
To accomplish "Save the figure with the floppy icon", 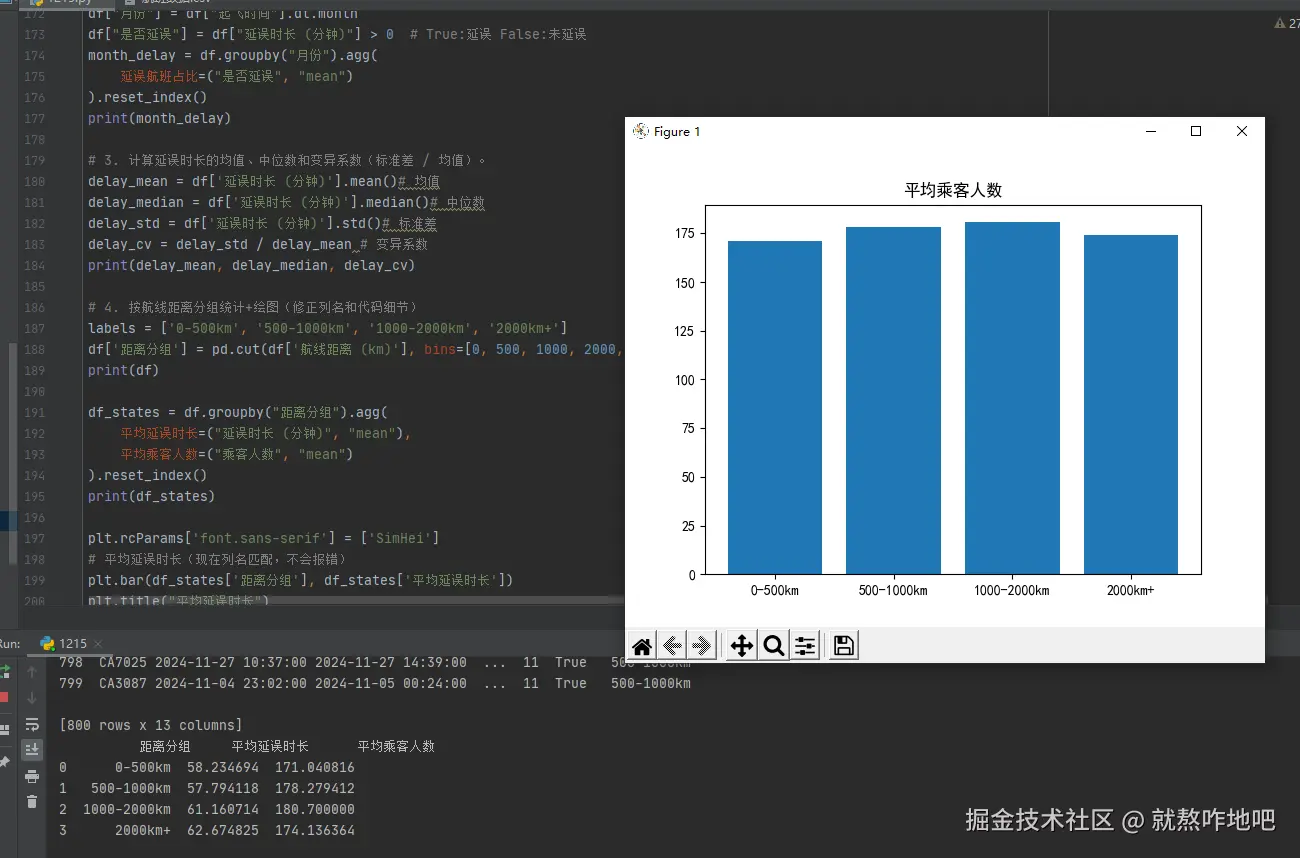I will pos(843,646).
